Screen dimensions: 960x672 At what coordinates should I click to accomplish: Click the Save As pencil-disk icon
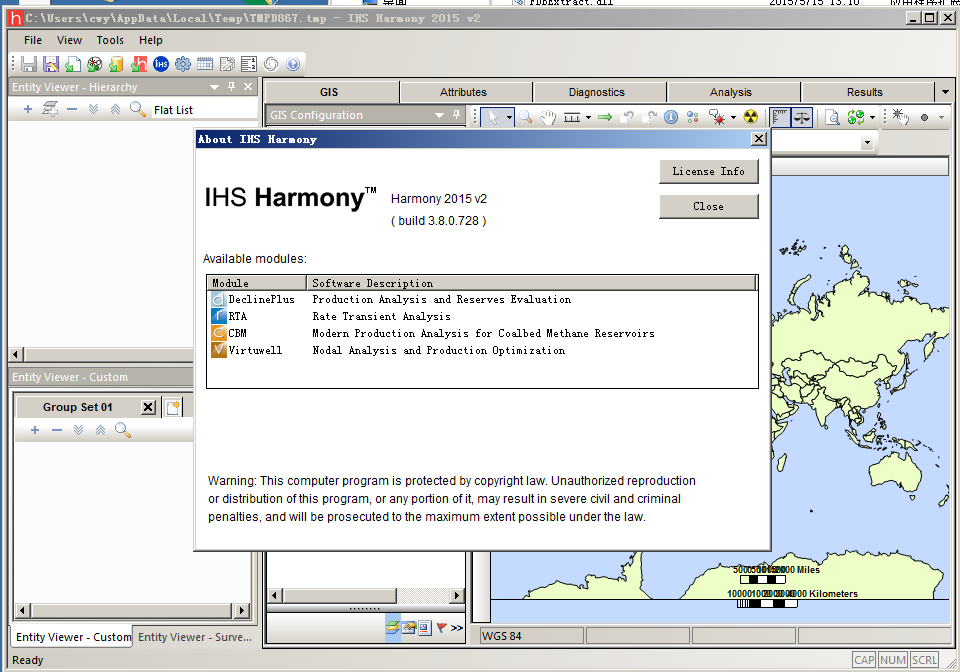[51, 64]
